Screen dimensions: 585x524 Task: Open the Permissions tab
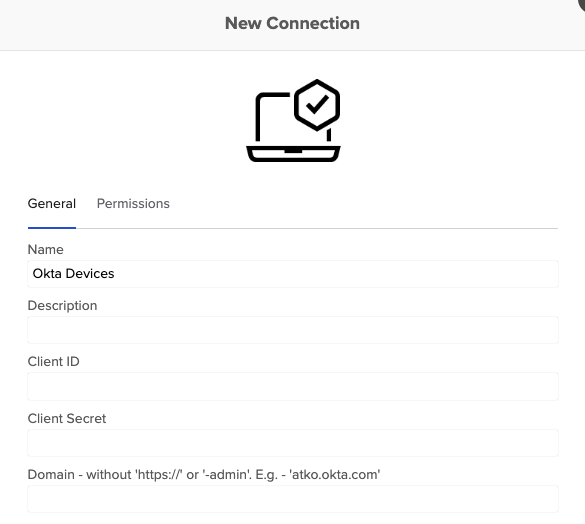tap(133, 204)
